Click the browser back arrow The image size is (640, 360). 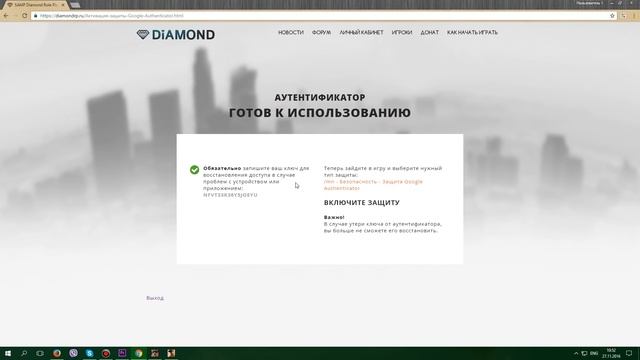click(x=6, y=16)
